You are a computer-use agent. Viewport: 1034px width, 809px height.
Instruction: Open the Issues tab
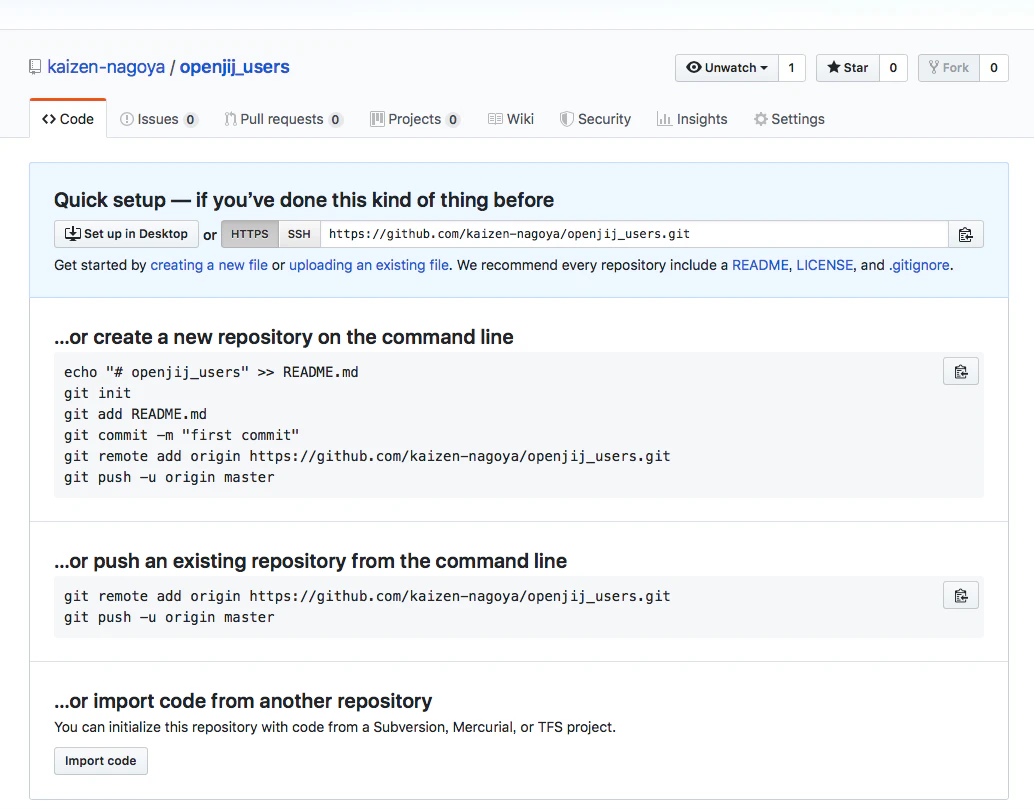pos(158,119)
